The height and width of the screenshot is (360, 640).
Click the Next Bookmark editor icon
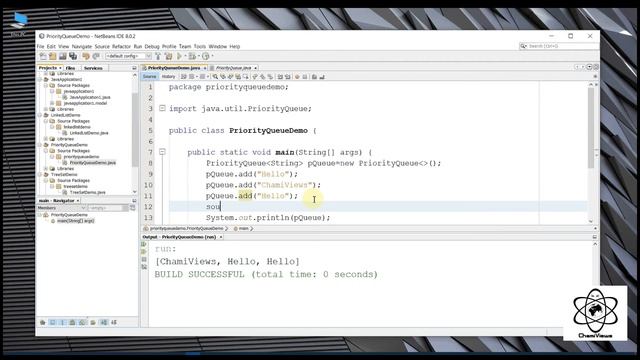[x=262, y=76]
